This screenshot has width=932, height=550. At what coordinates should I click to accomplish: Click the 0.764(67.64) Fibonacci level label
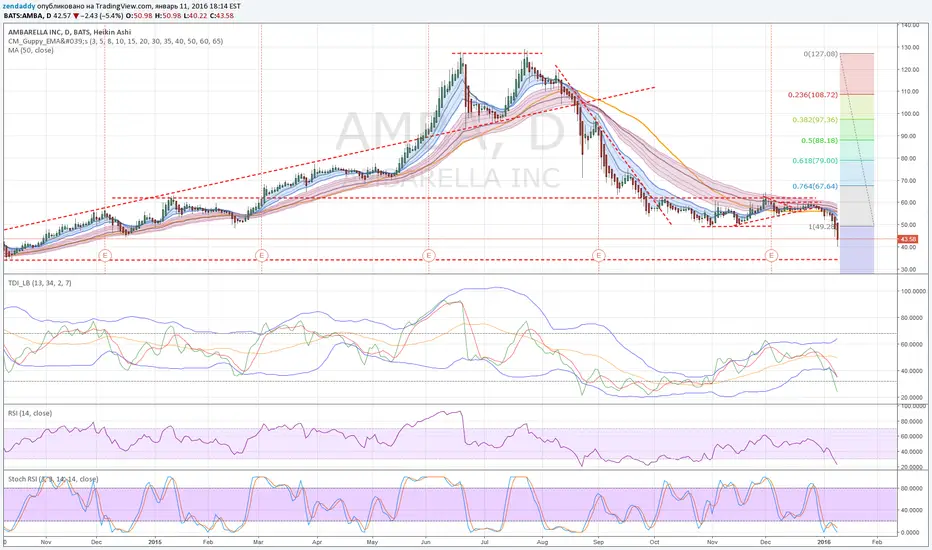click(x=815, y=186)
